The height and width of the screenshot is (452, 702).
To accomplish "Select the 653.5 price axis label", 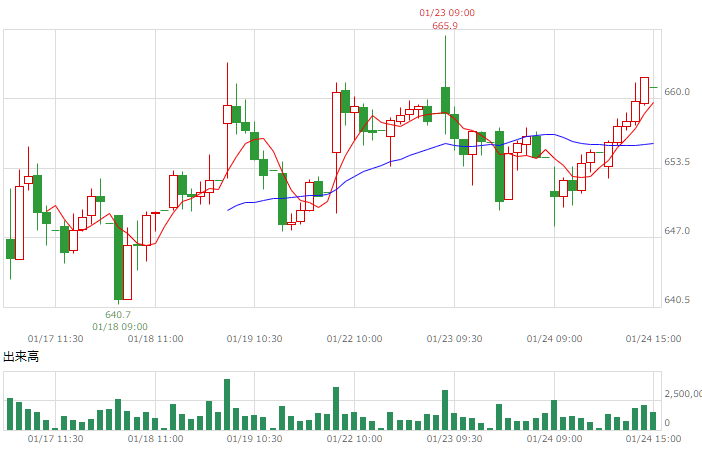I will coord(677,161).
